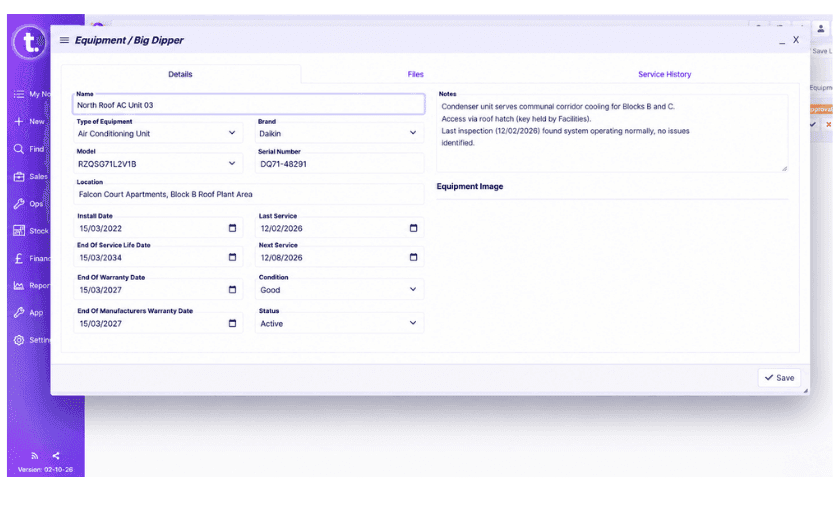
Task: Open Stock icon in sidebar
Action: pos(19,231)
